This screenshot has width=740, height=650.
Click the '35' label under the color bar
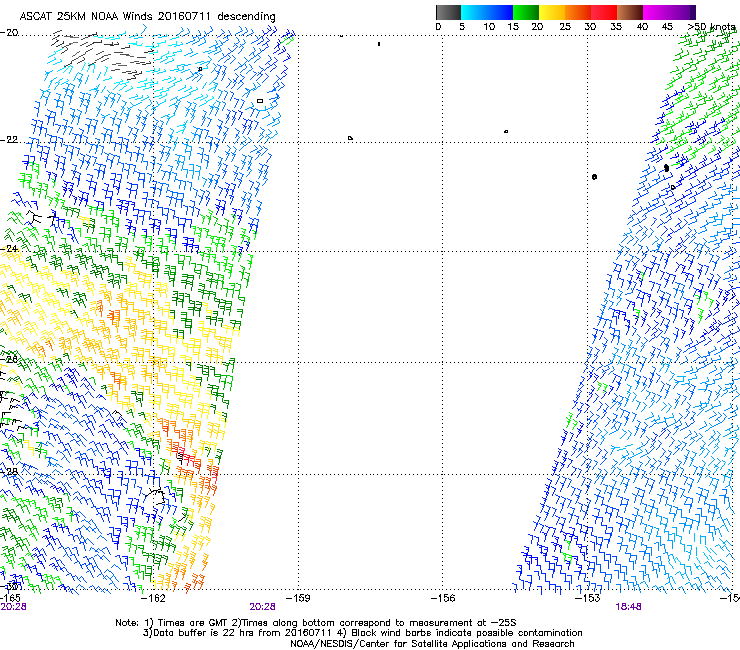[x=616, y=27]
